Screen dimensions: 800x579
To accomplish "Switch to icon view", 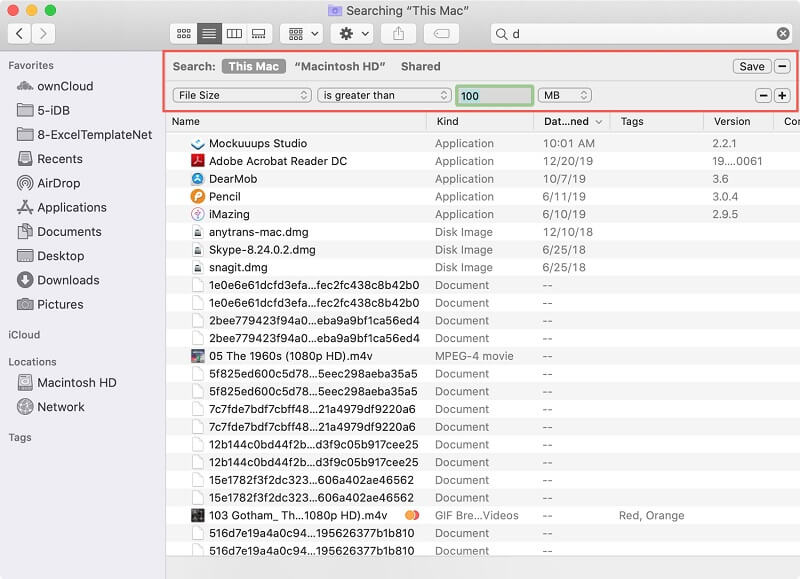I will pyautogui.click(x=184, y=34).
